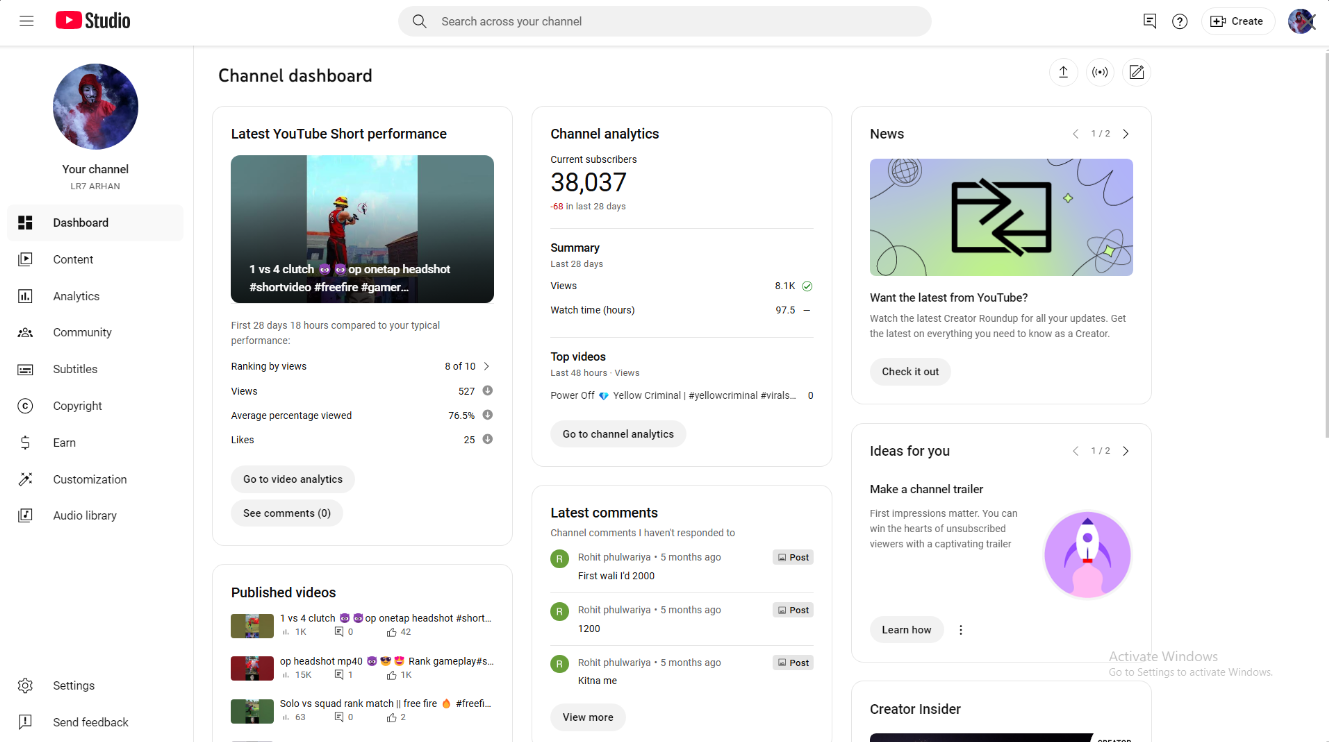
Task: Click the likes icon showing 42
Action: tap(393, 632)
